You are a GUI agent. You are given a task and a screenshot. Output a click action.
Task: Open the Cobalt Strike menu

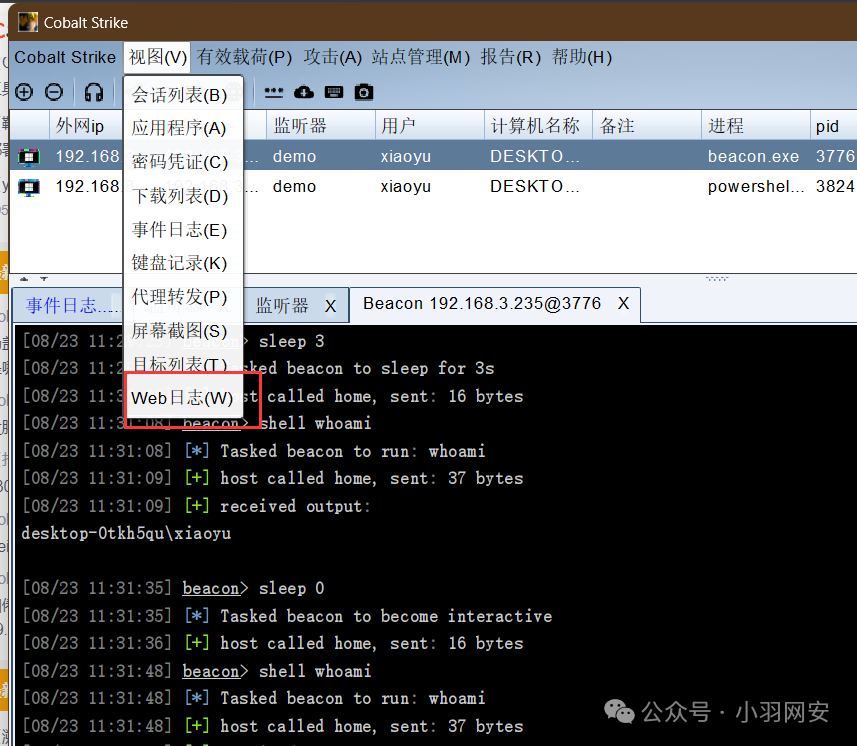[65, 57]
